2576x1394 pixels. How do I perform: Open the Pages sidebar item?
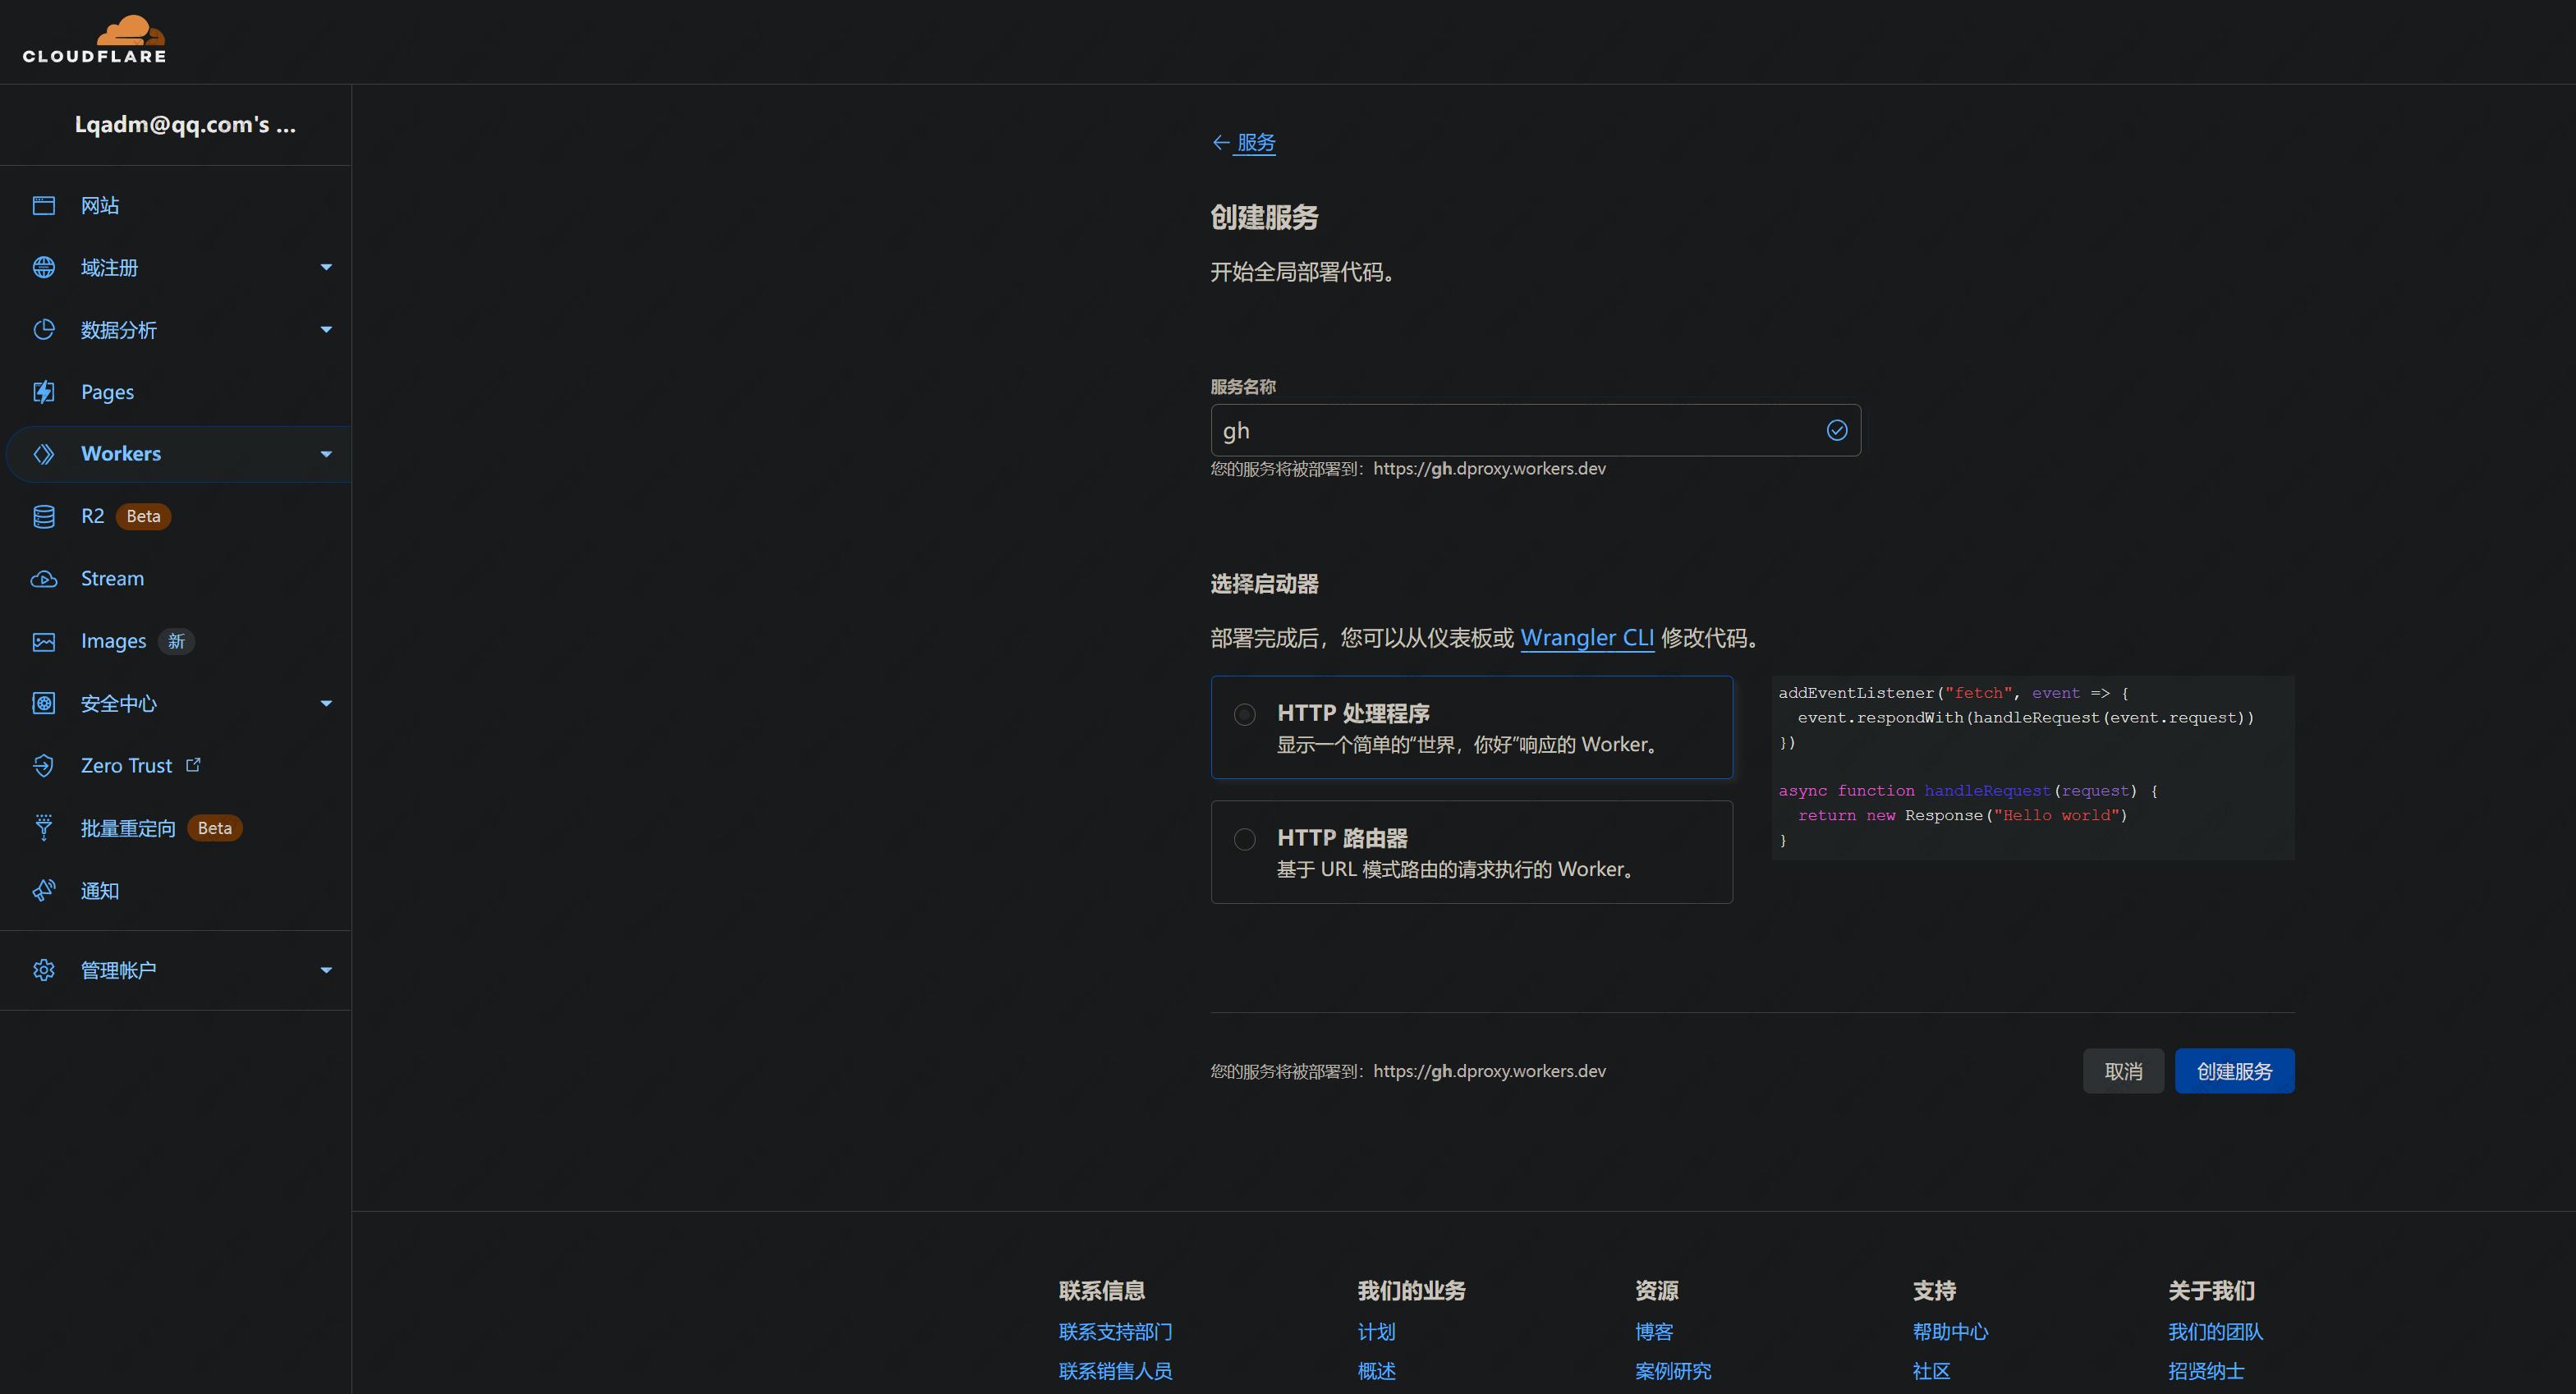tap(176, 392)
